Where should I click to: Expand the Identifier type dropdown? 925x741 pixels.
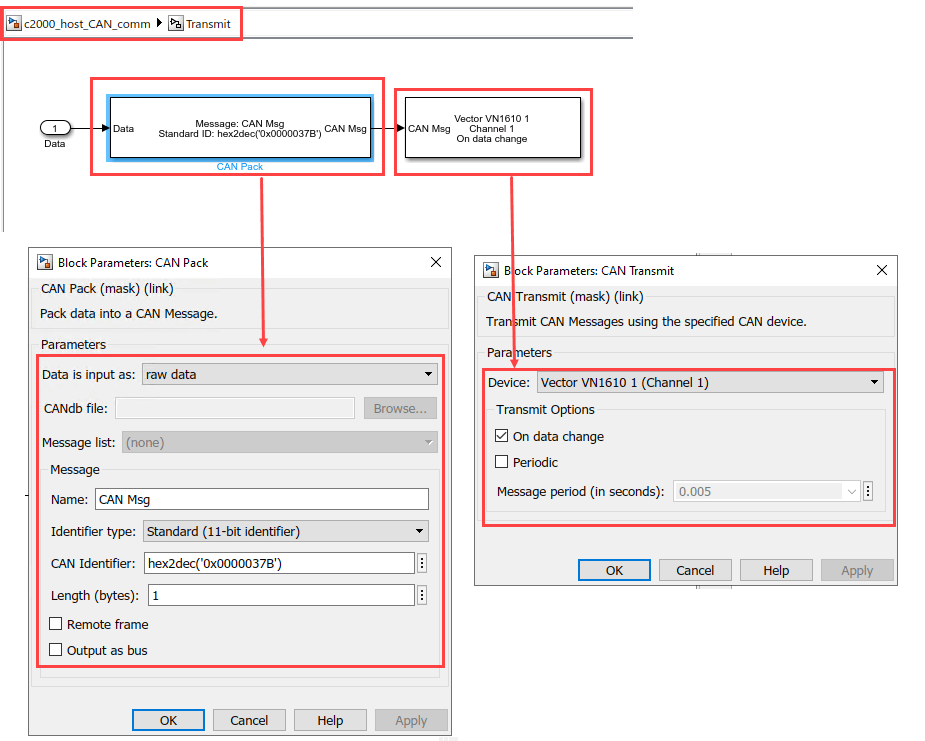[286, 531]
